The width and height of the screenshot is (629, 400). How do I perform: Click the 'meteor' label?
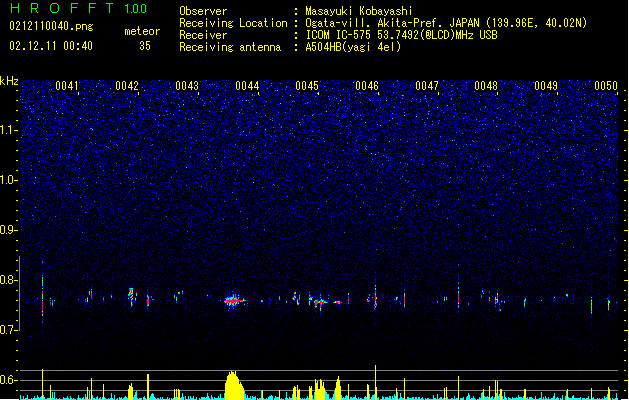point(142,31)
